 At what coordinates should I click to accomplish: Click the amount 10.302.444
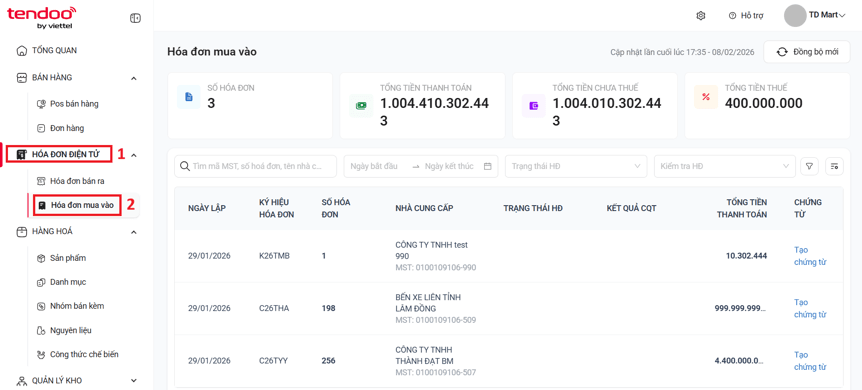coord(746,256)
